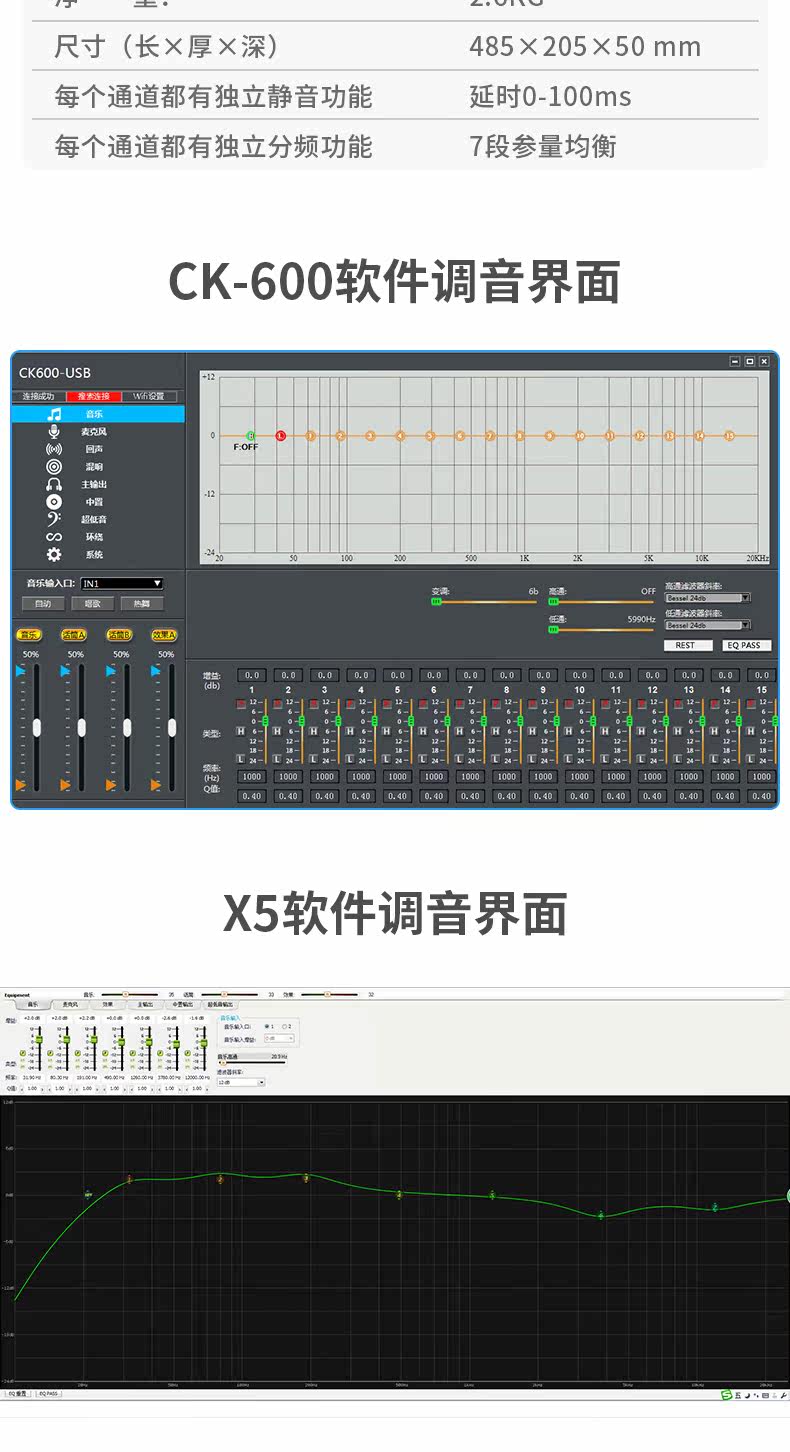
Task: Click the green F:OFF node on CK600 graph
Action: pyautogui.click(x=250, y=435)
